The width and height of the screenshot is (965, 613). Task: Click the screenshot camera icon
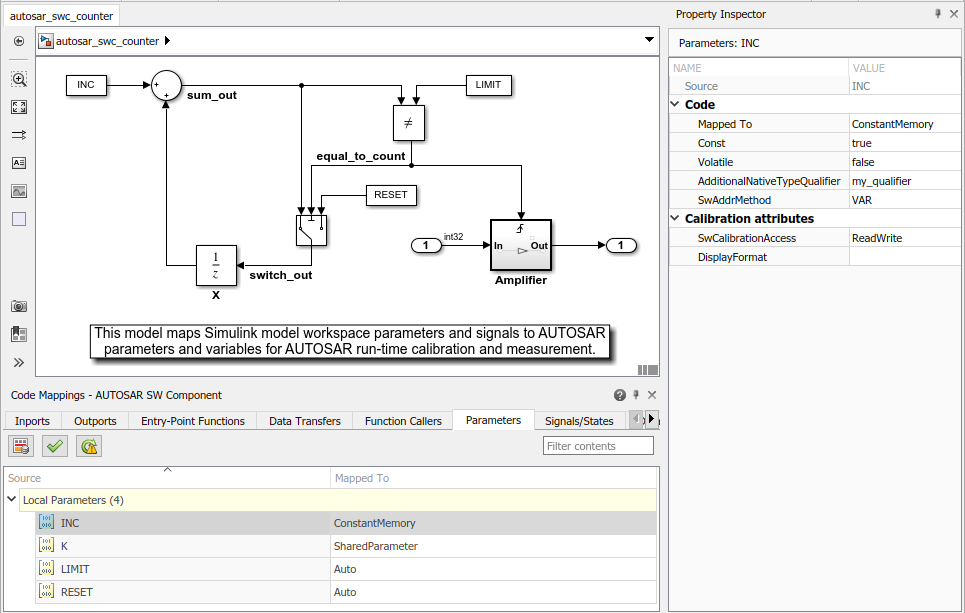point(19,306)
